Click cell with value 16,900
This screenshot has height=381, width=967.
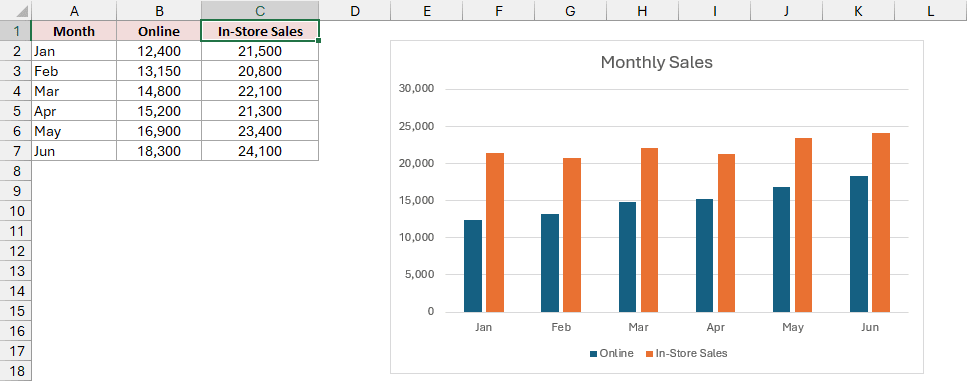pos(159,131)
